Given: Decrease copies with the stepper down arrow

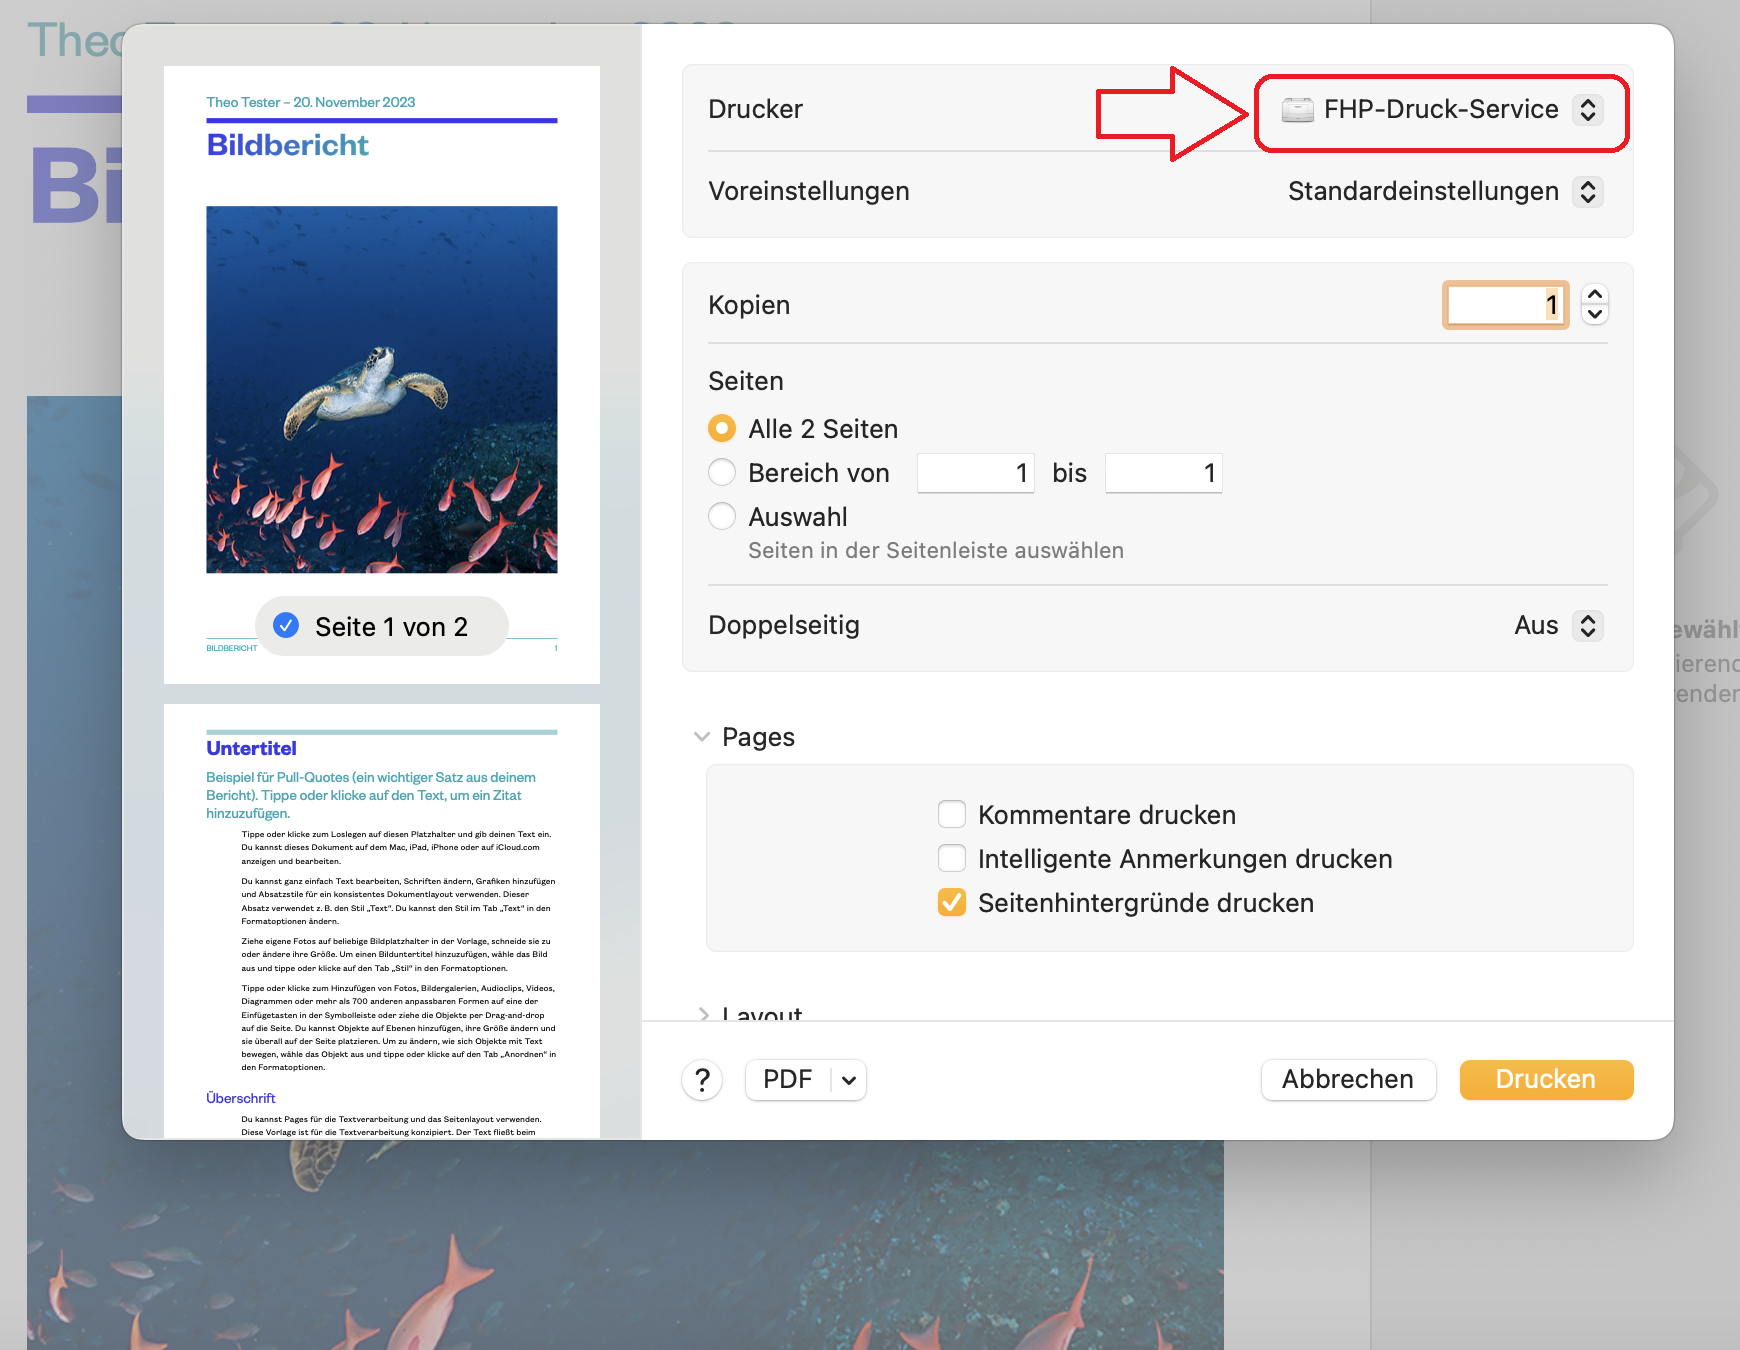Looking at the screenshot, I should [x=1595, y=315].
